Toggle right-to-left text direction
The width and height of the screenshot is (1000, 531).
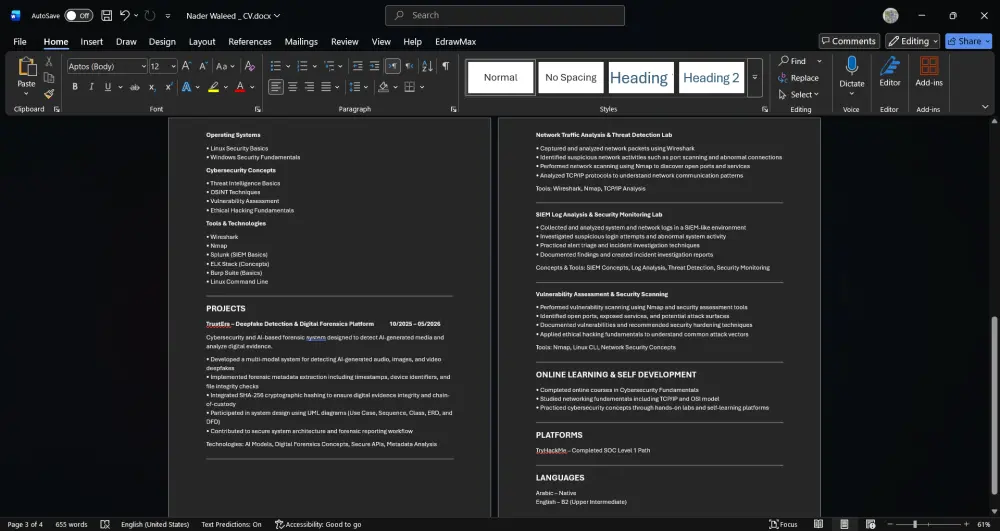coord(409,66)
